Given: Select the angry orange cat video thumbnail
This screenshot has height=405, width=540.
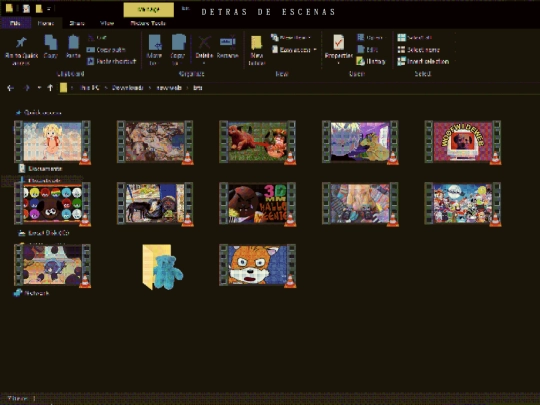Looking at the screenshot, I should coord(258,265).
